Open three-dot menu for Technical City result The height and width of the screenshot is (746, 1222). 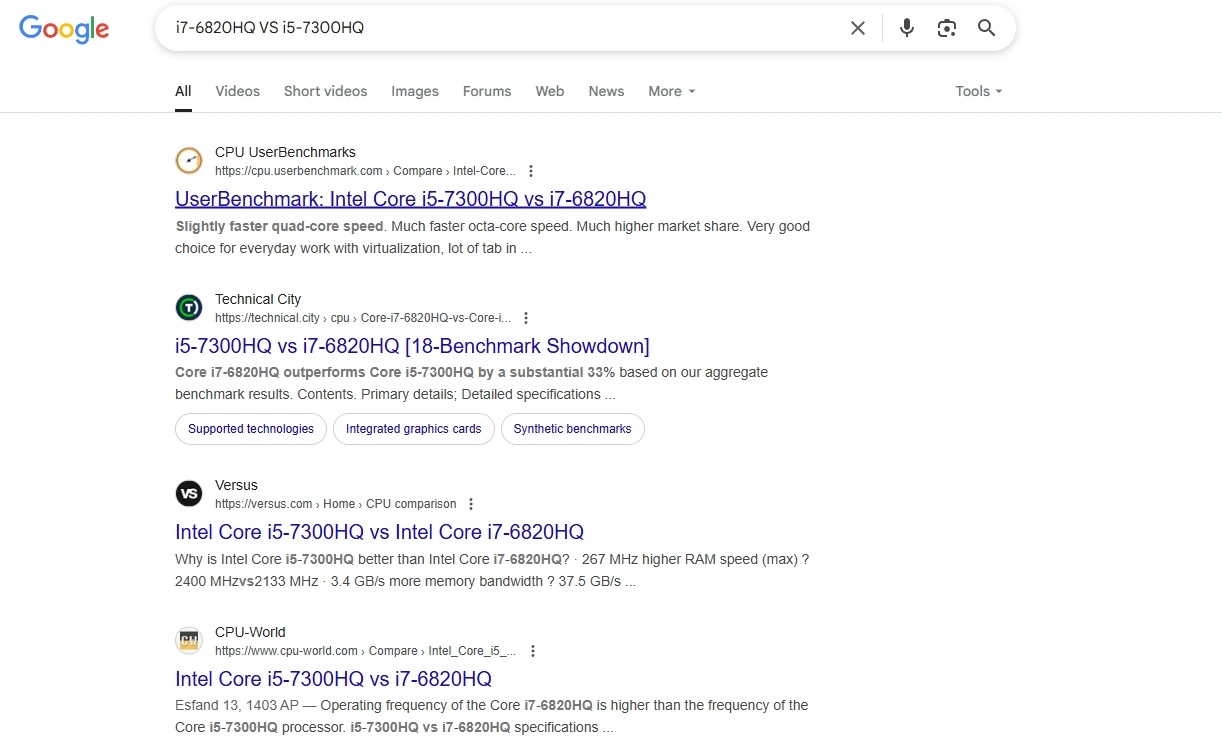point(526,318)
